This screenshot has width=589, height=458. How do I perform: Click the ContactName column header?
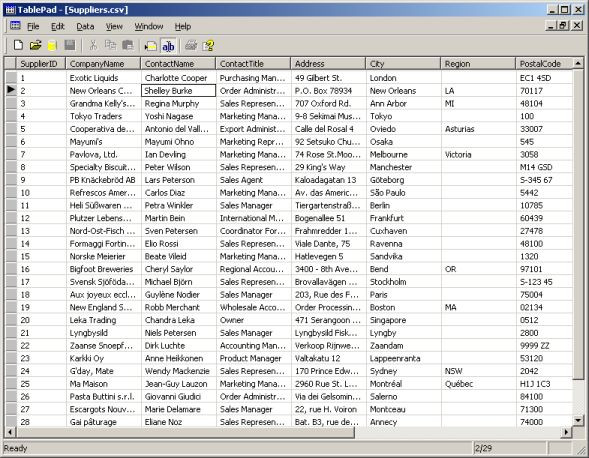178,63
